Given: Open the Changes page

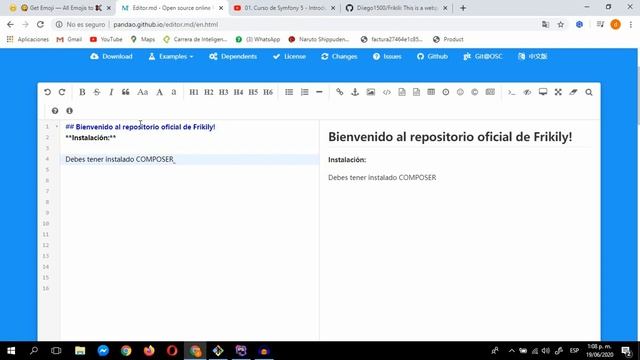Looking at the screenshot, I should point(339,56).
